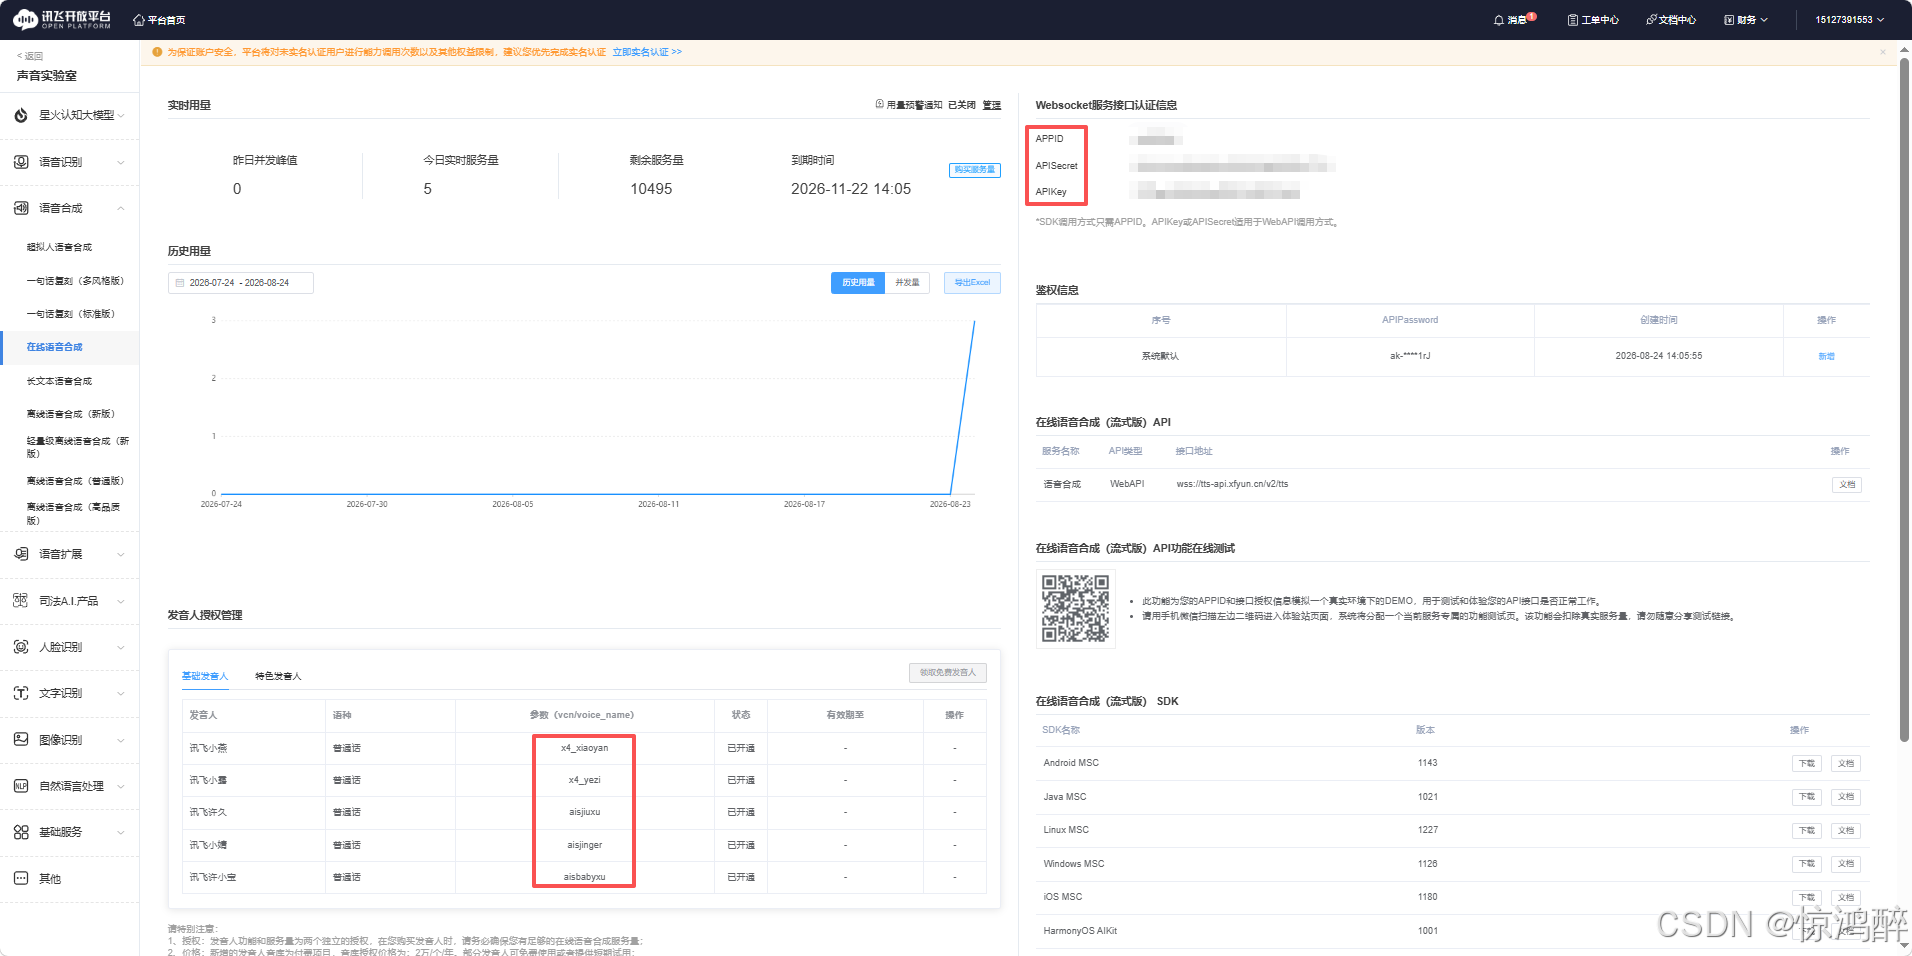This screenshot has width=1912, height=956.
Task: Click the 语音识别 sidebar icon
Action: 21,162
